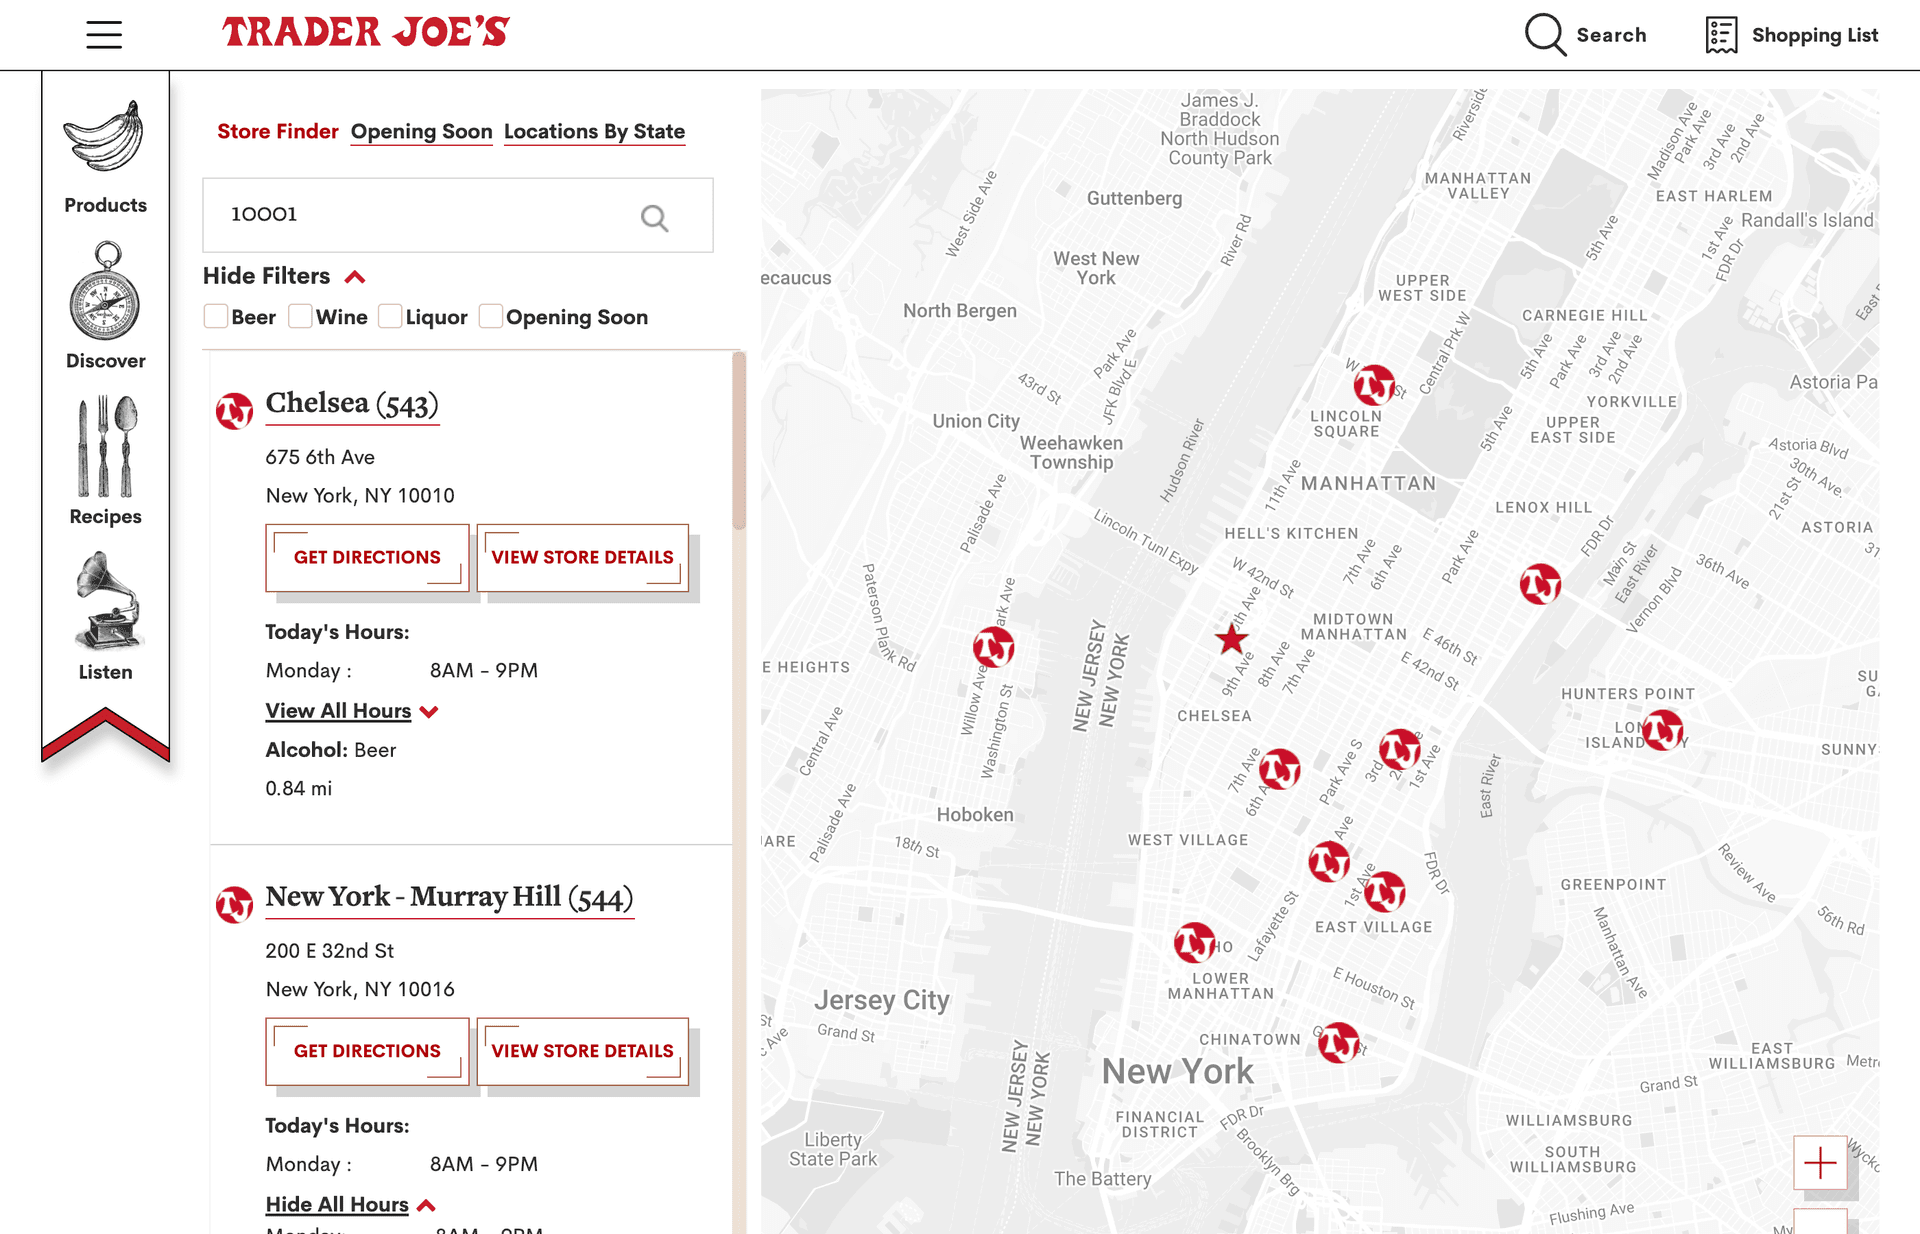
Task: View store details for Murray Hill
Action: (583, 1051)
